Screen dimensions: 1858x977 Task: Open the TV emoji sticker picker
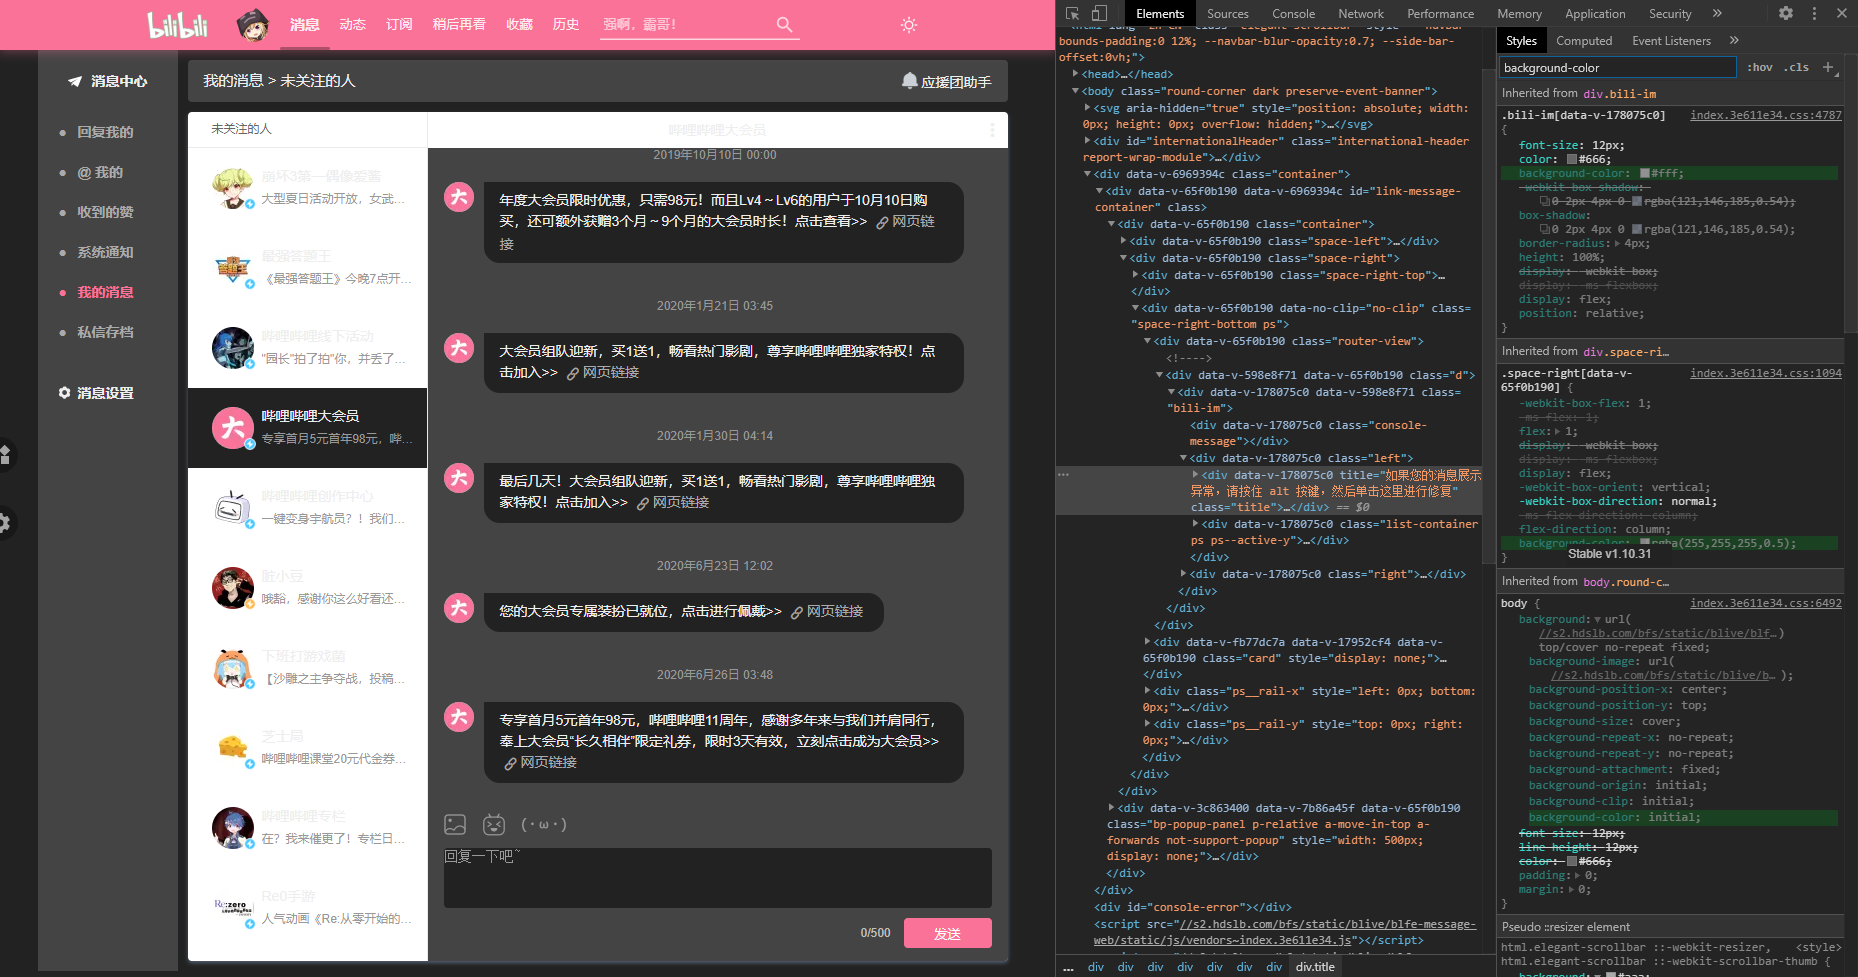494,824
